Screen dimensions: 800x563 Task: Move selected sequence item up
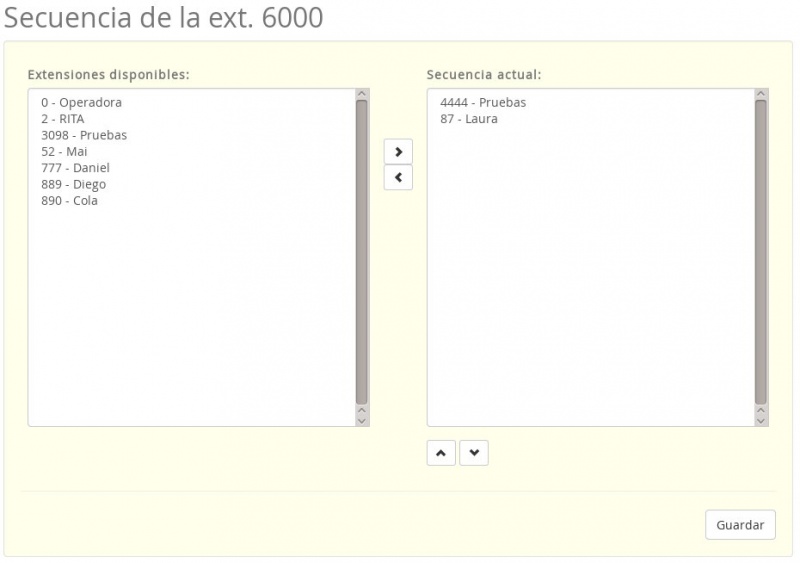coord(441,453)
